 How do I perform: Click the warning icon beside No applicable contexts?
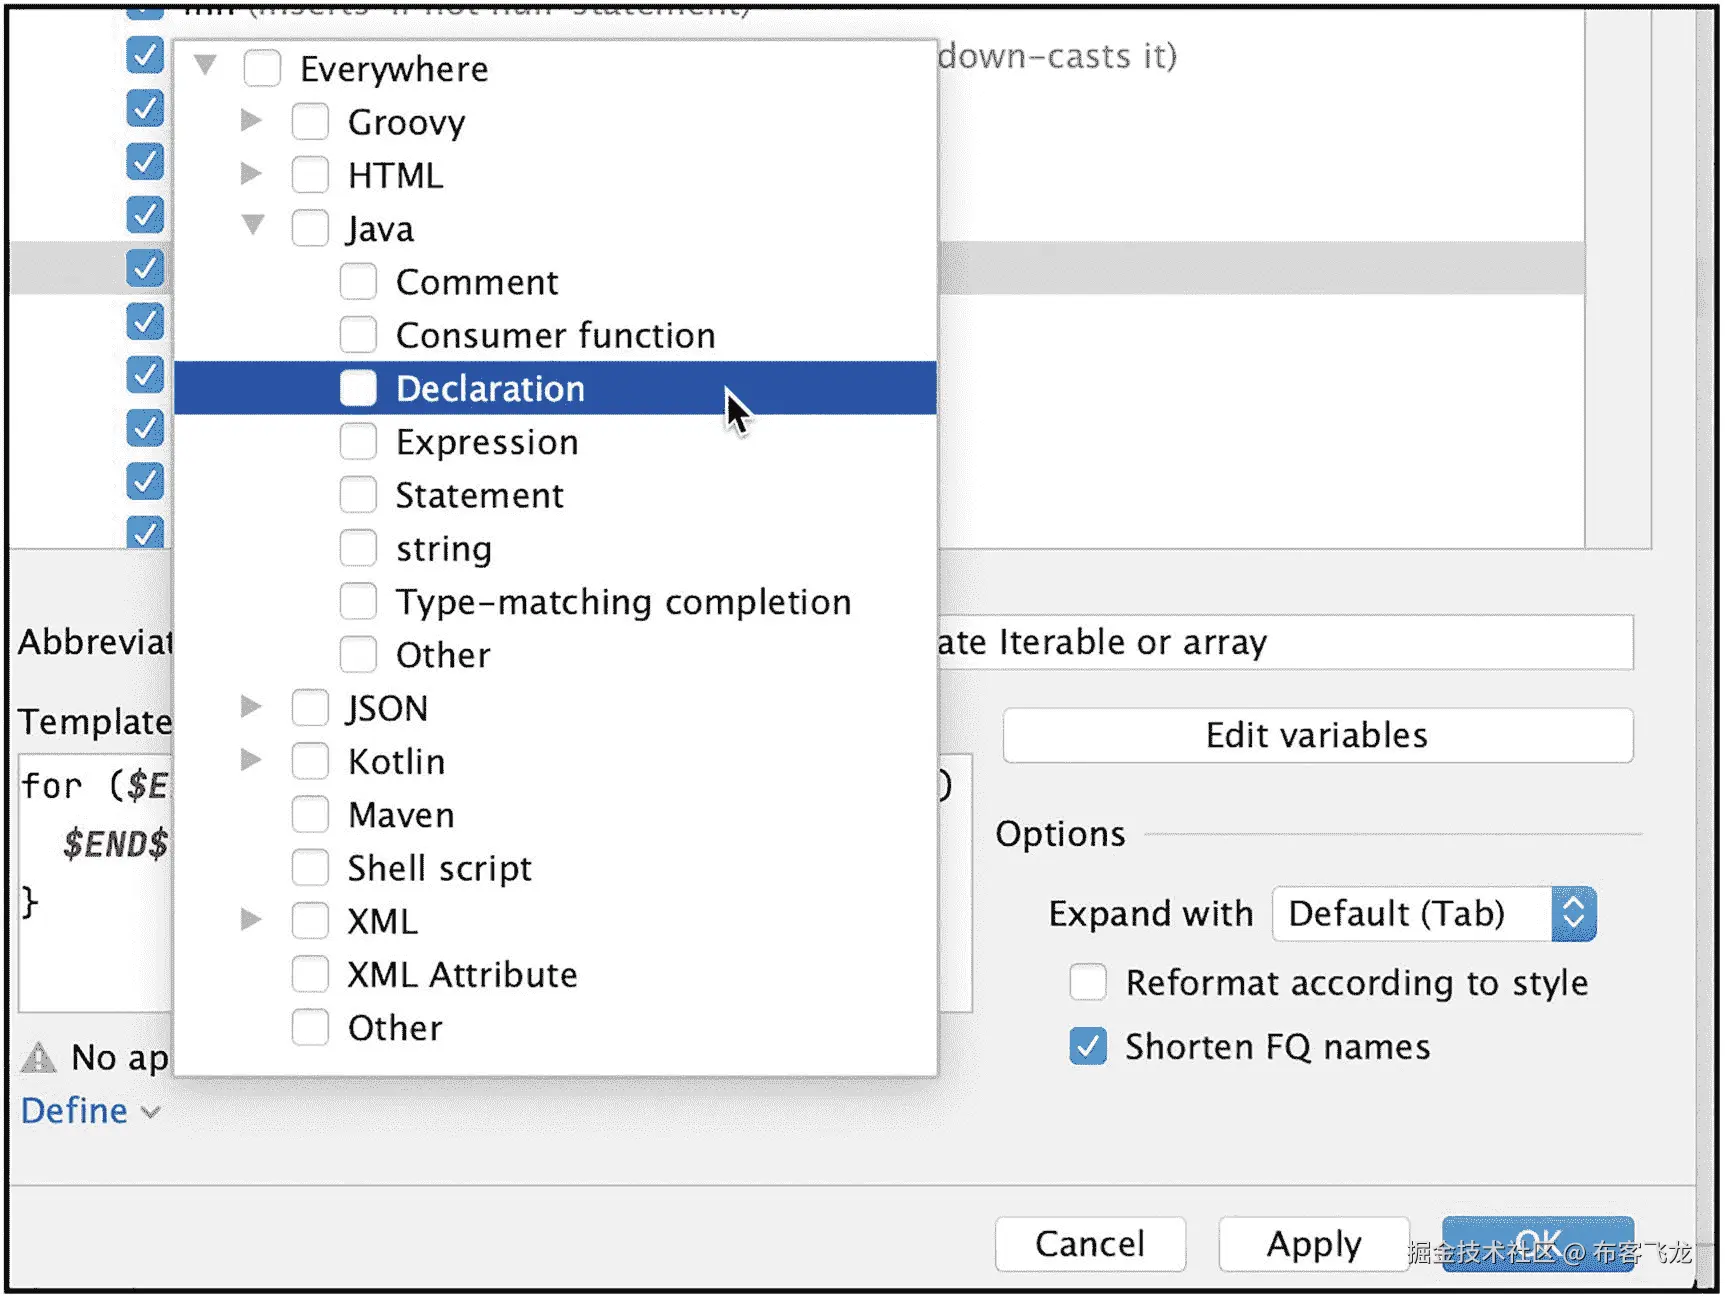(39, 1057)
